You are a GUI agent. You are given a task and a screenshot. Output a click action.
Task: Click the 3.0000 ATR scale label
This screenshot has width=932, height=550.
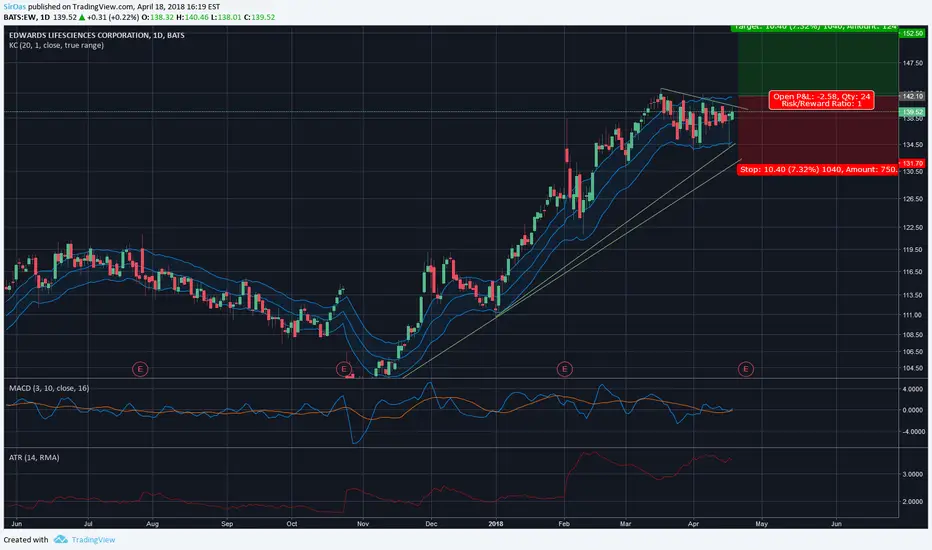tap(912, 474)
